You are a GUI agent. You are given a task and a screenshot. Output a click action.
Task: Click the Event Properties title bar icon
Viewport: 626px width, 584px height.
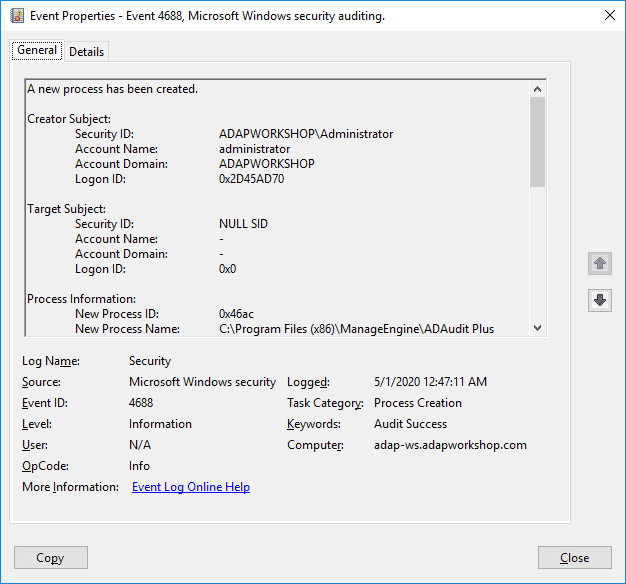[17, 16]
